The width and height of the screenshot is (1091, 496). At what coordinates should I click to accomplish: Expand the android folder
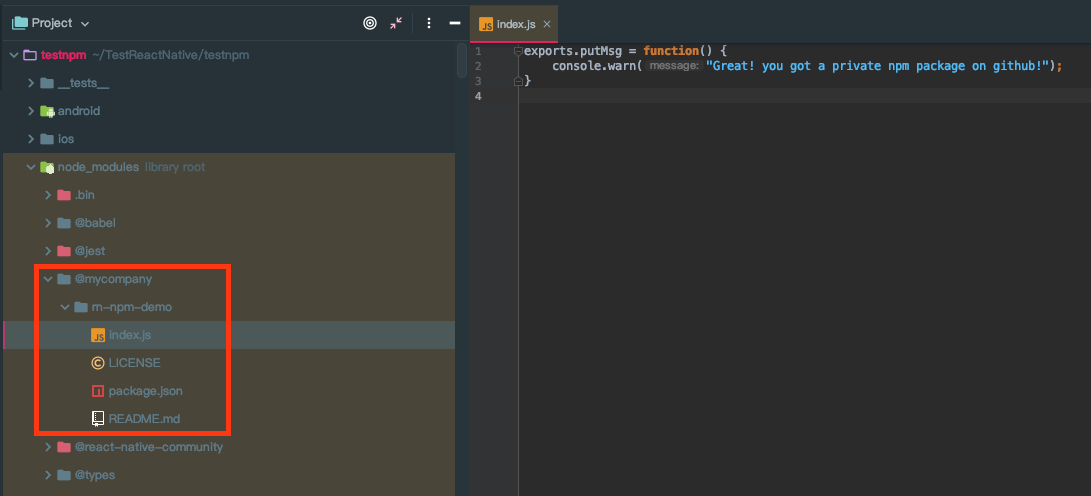(31, 111)
